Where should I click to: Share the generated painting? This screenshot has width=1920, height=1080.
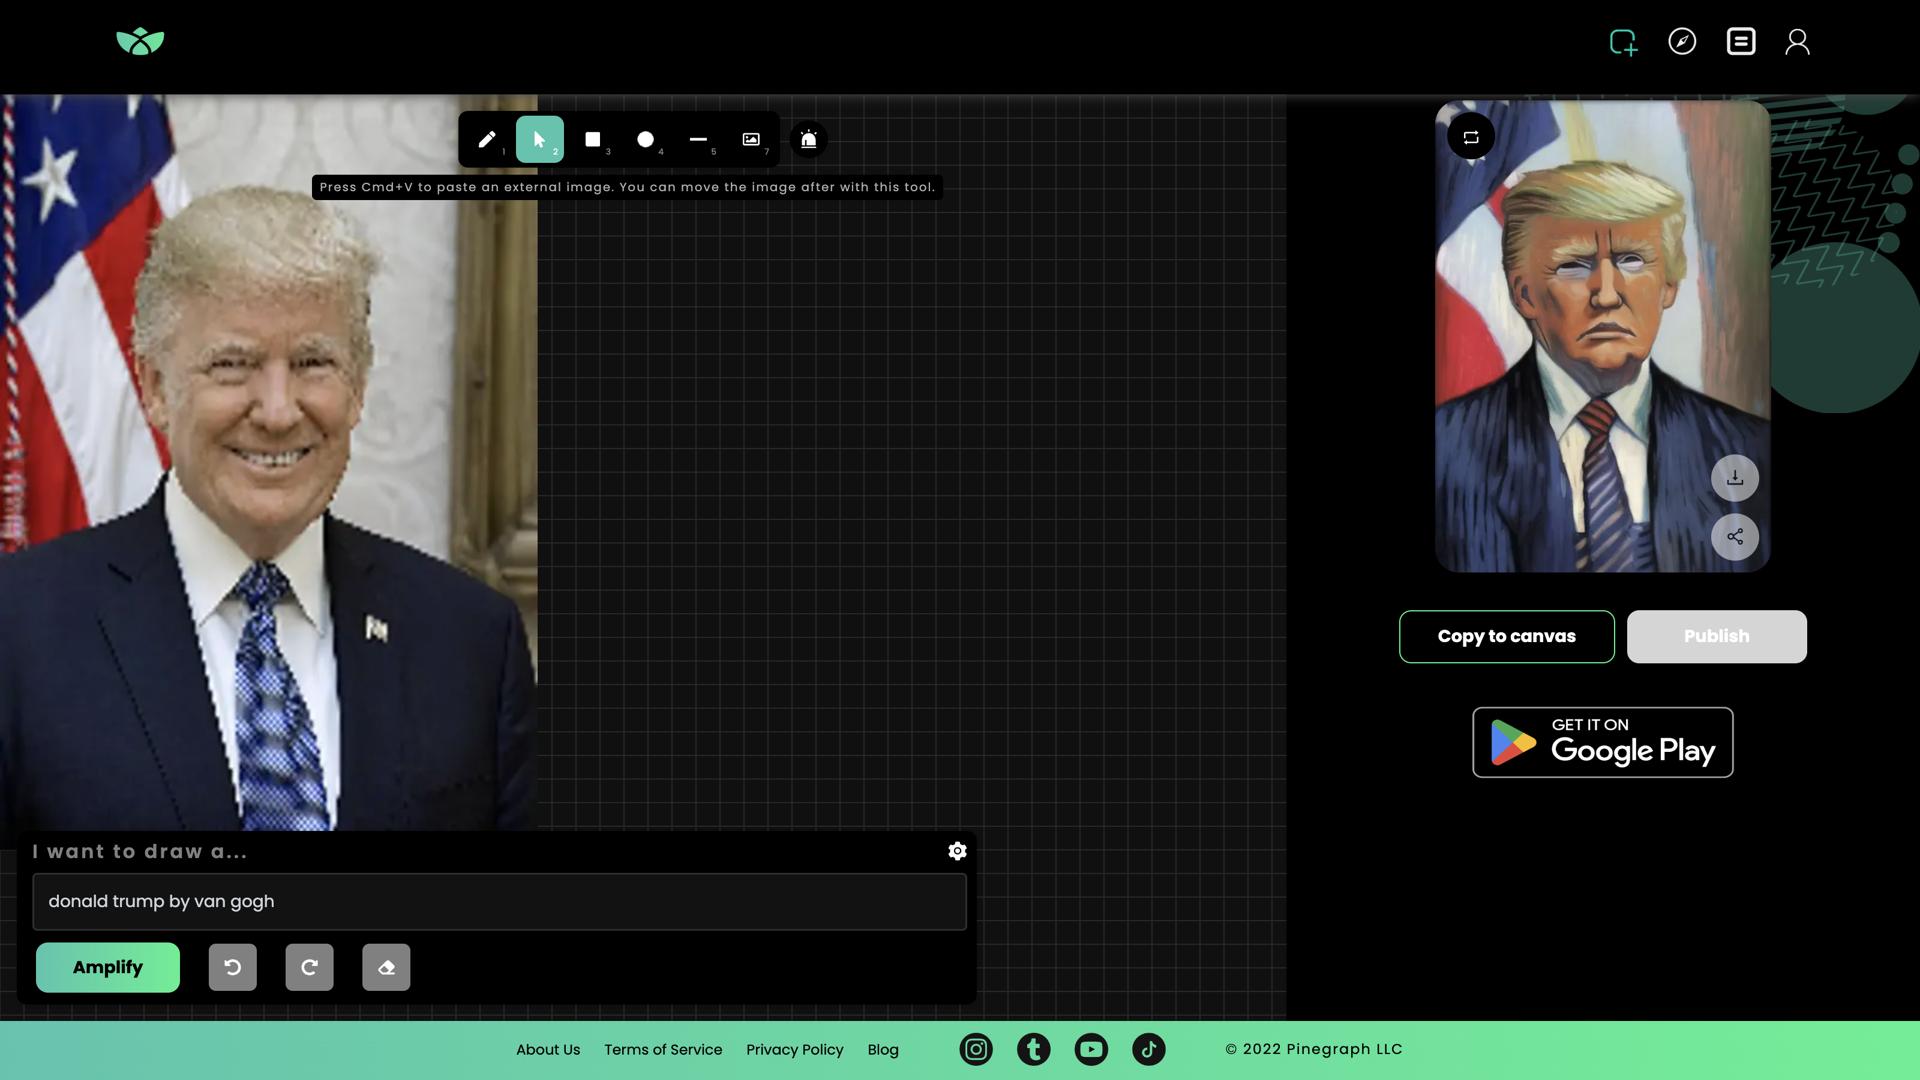pos(1735,537)
